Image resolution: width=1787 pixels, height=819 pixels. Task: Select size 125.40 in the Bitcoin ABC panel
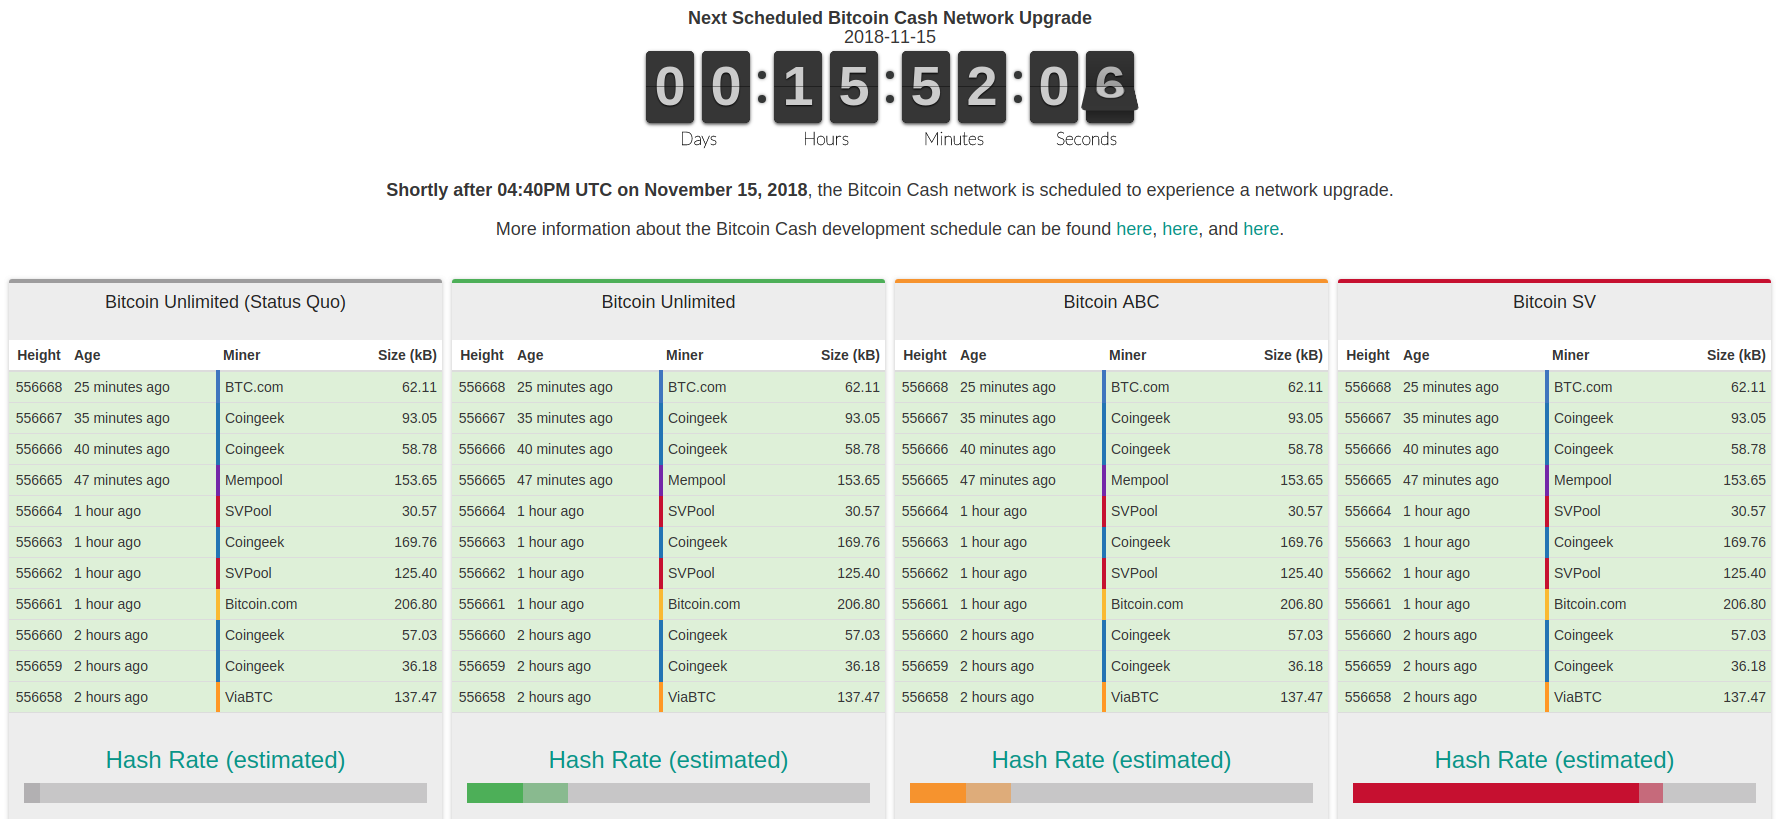(x=1301, y=573)
